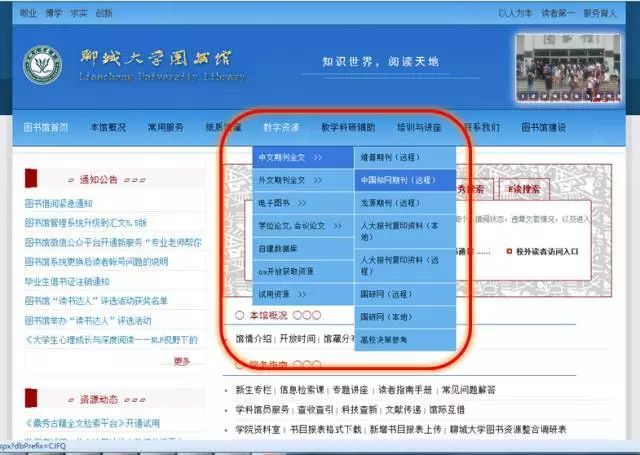Open the 书目报表格式下载 link
The image size is (640, 455).
[326, 429]
